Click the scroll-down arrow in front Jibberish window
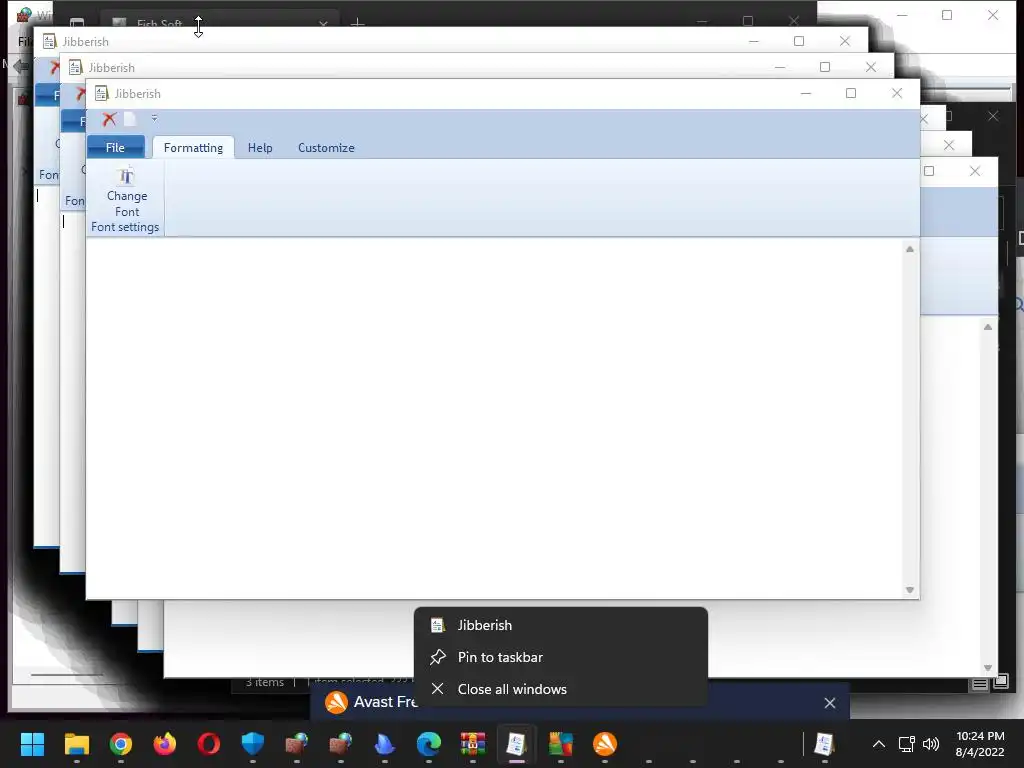This screenshot has width=1024, height=768. [x=910, y=590]
